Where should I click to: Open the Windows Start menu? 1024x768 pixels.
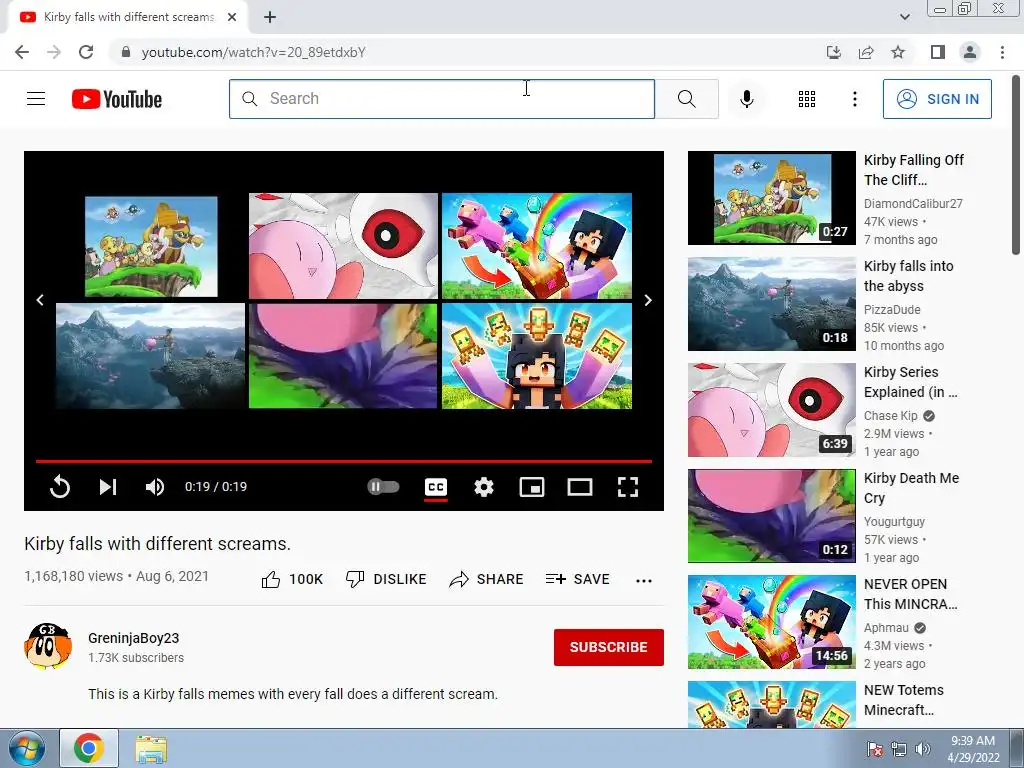27,748
